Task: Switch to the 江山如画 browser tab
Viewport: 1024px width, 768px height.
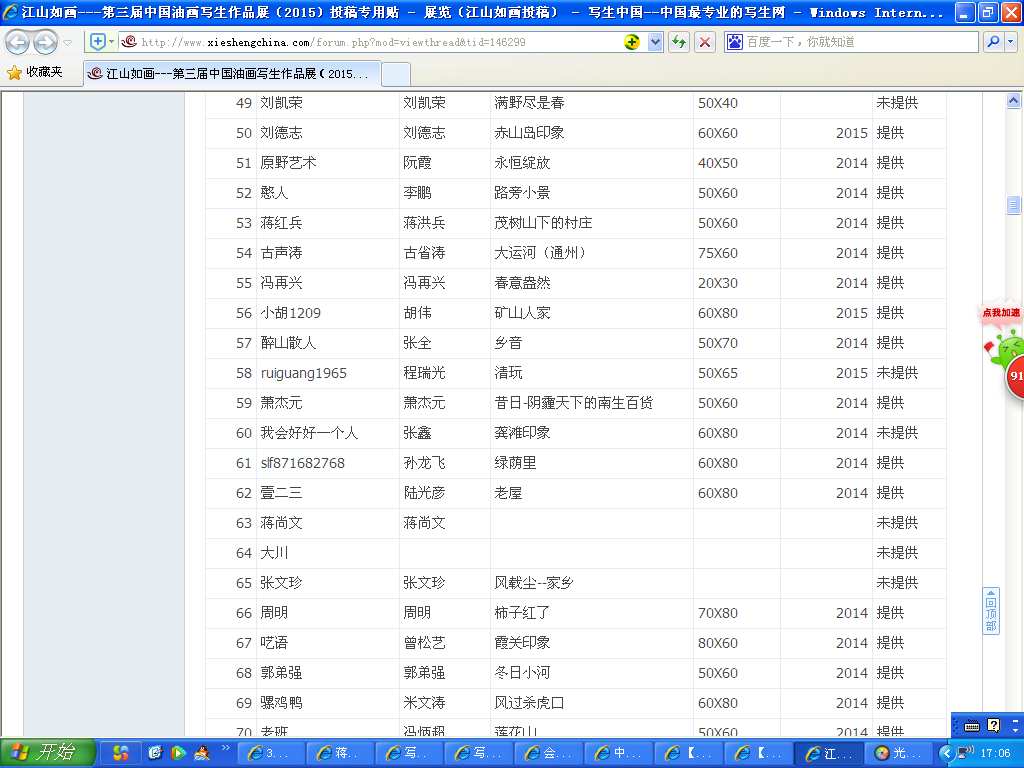Action: pos(229,74)
